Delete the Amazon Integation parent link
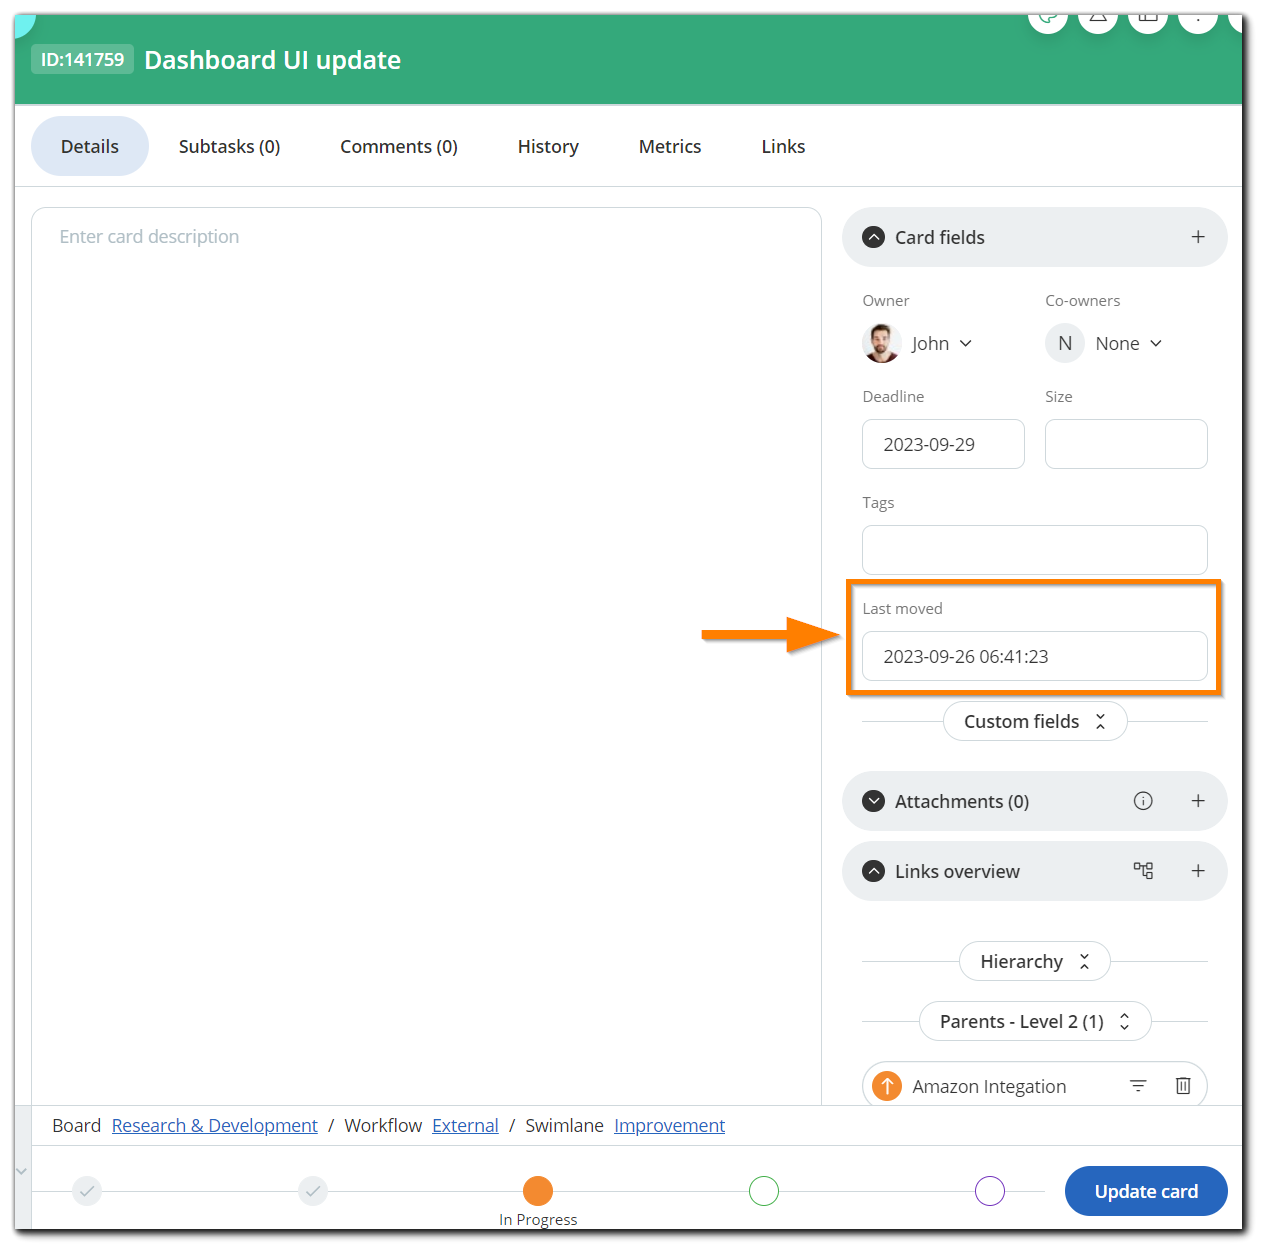Viewport: 1269px width, 1256px height. 1183,1086
